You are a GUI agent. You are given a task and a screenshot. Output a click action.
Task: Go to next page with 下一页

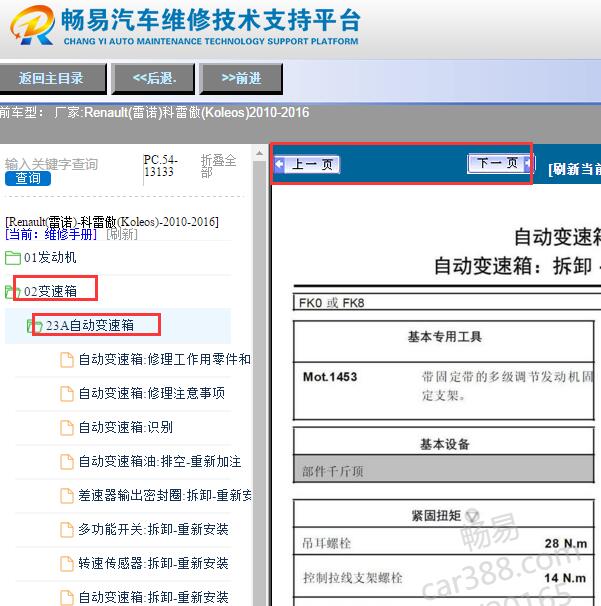[499, 163]
